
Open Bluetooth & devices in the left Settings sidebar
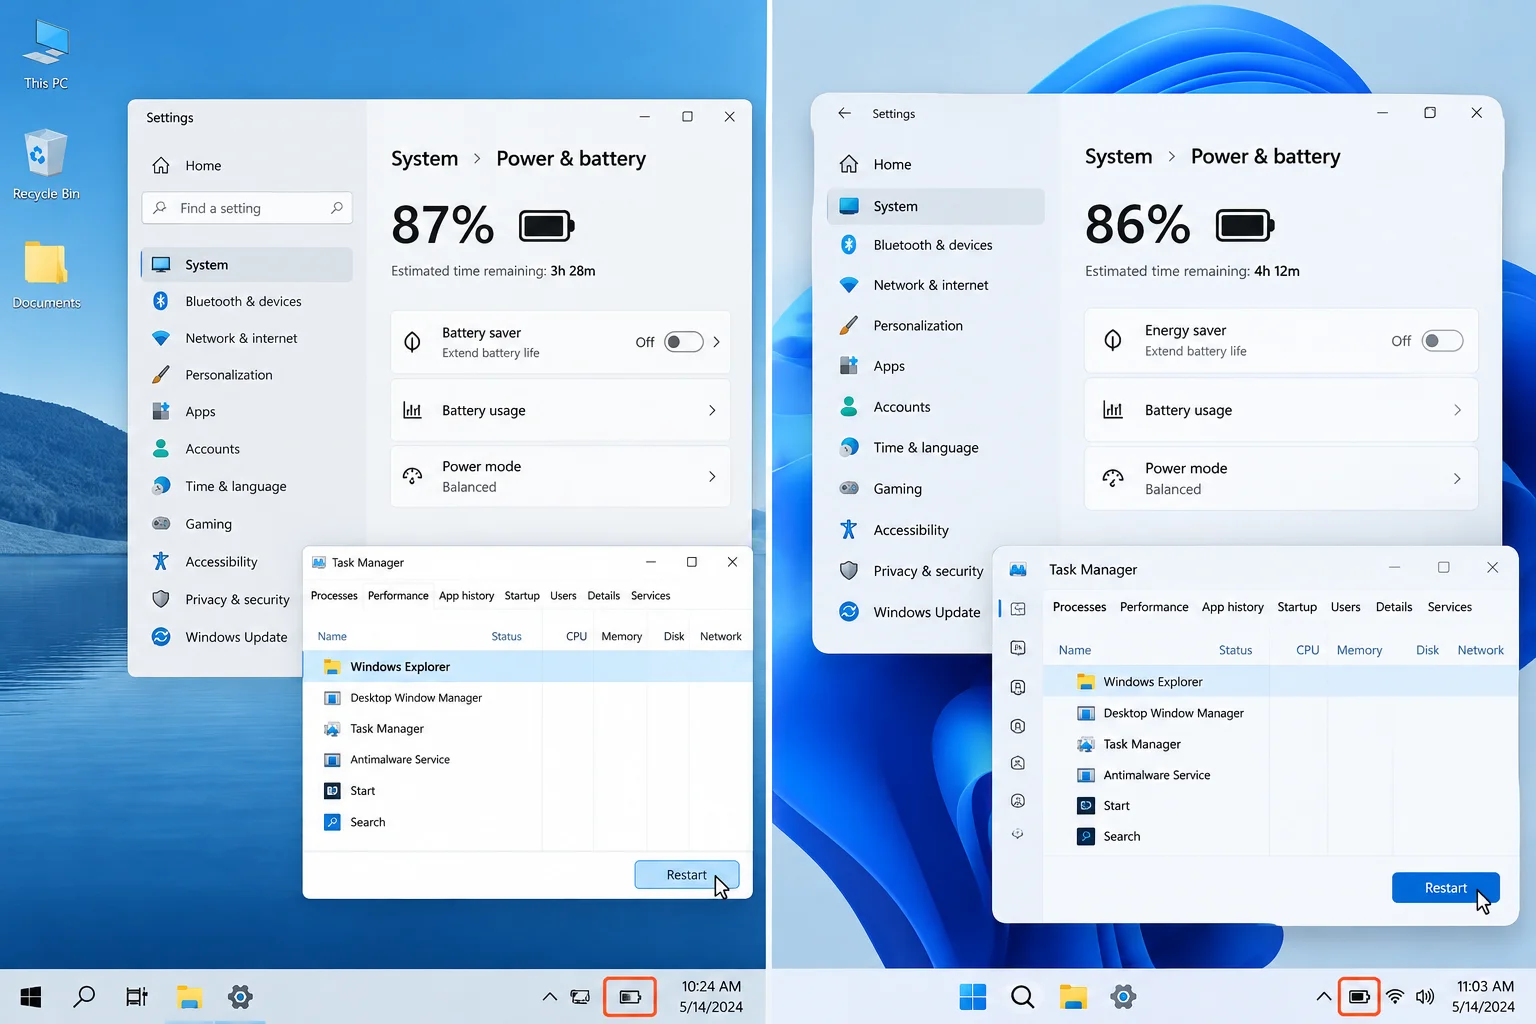[247, 301]
